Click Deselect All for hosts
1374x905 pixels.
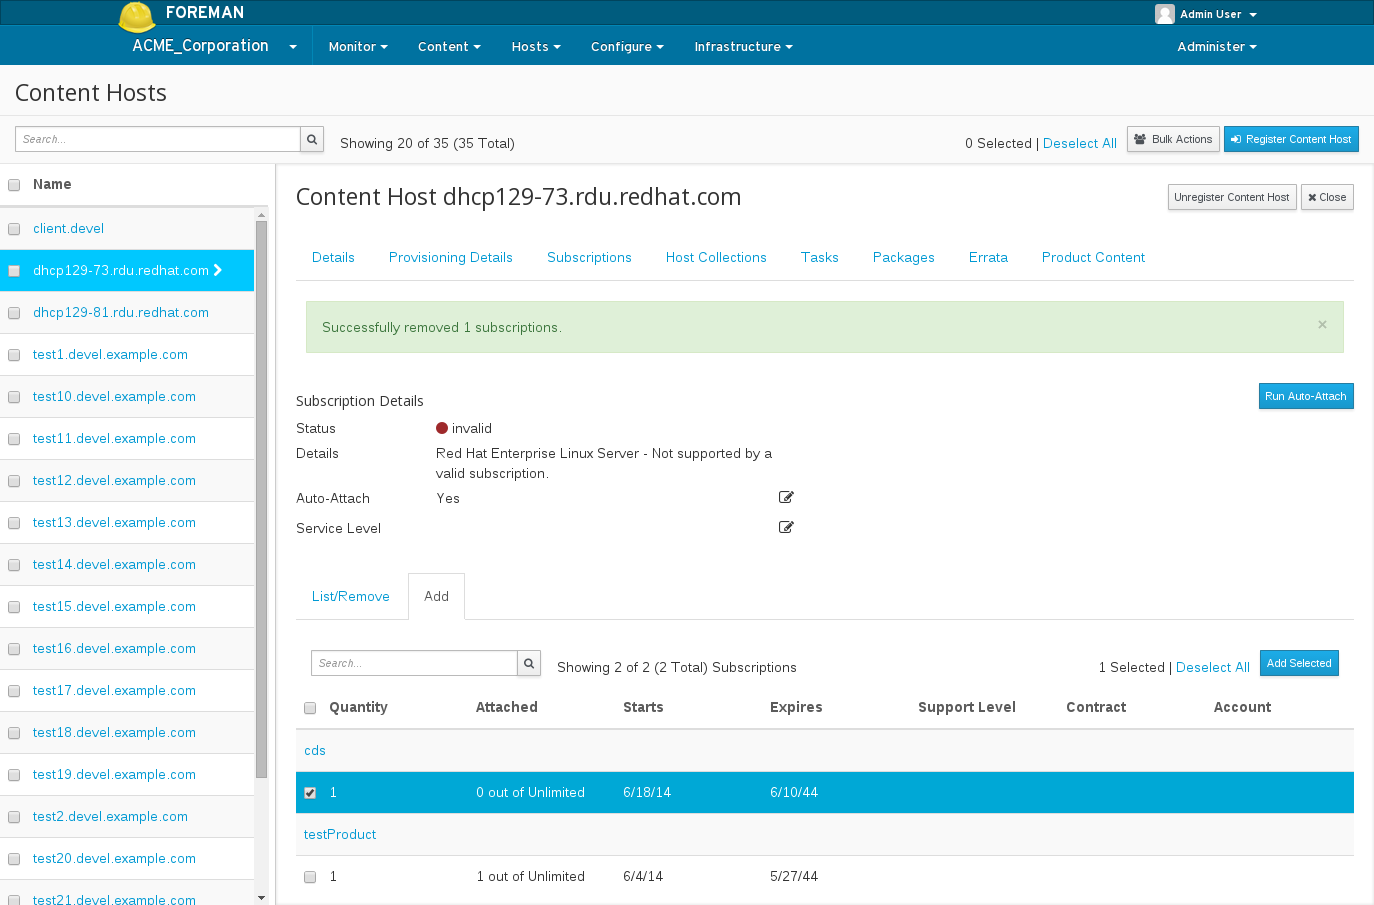coord(1080,143)
